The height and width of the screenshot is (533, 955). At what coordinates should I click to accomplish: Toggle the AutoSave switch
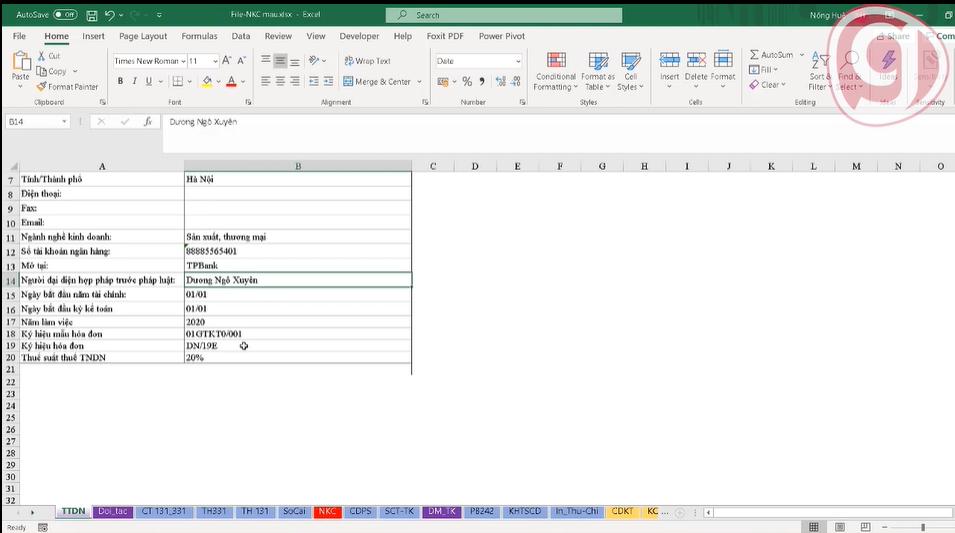64,15
